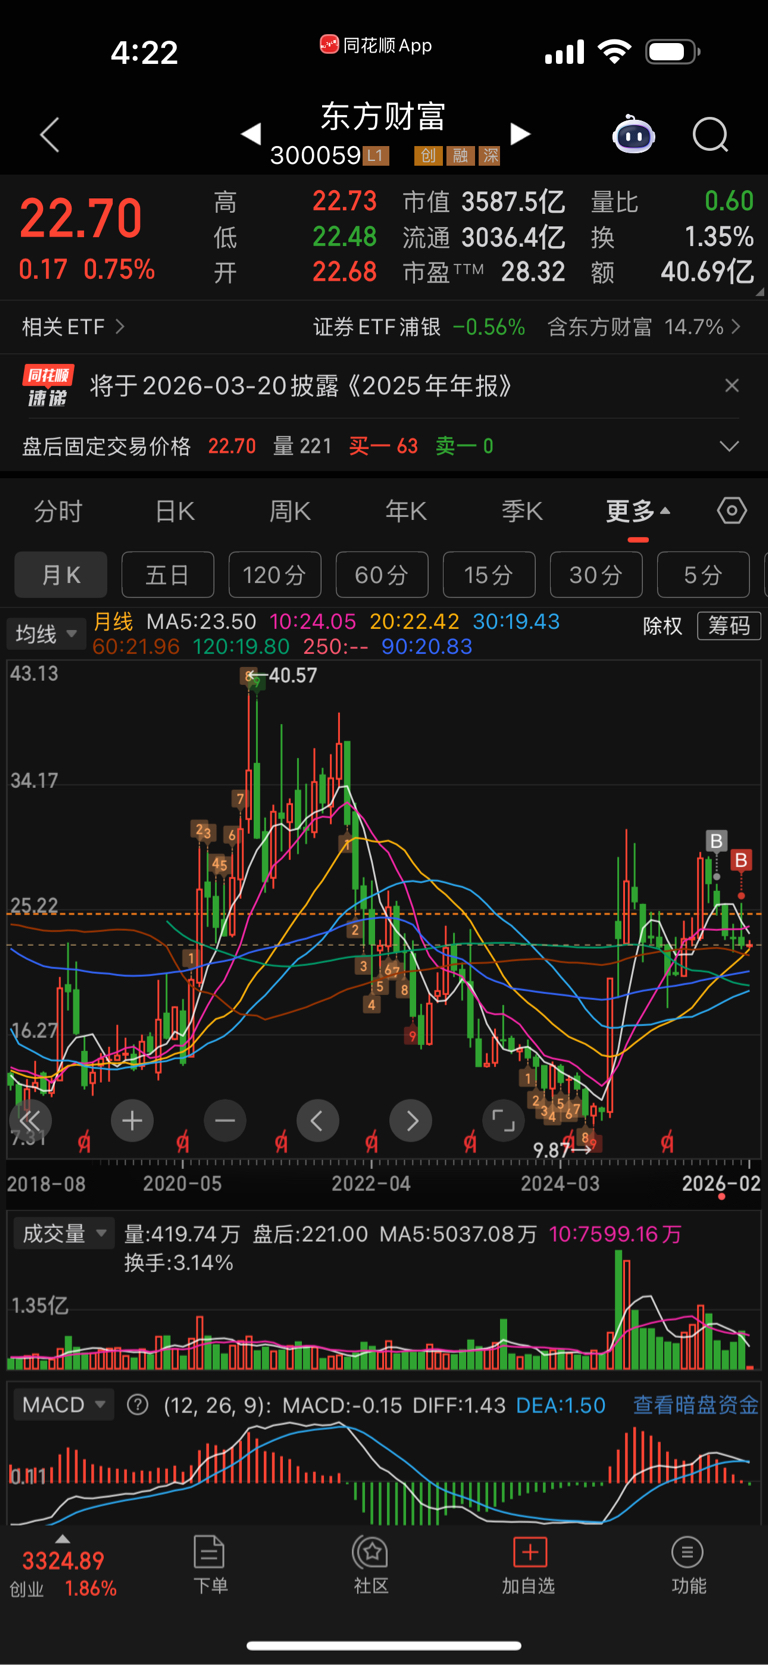Select 15分 period button
The height and width of the screenshot is (1665, 768).
pyautogui.click(x=488, y=575)
